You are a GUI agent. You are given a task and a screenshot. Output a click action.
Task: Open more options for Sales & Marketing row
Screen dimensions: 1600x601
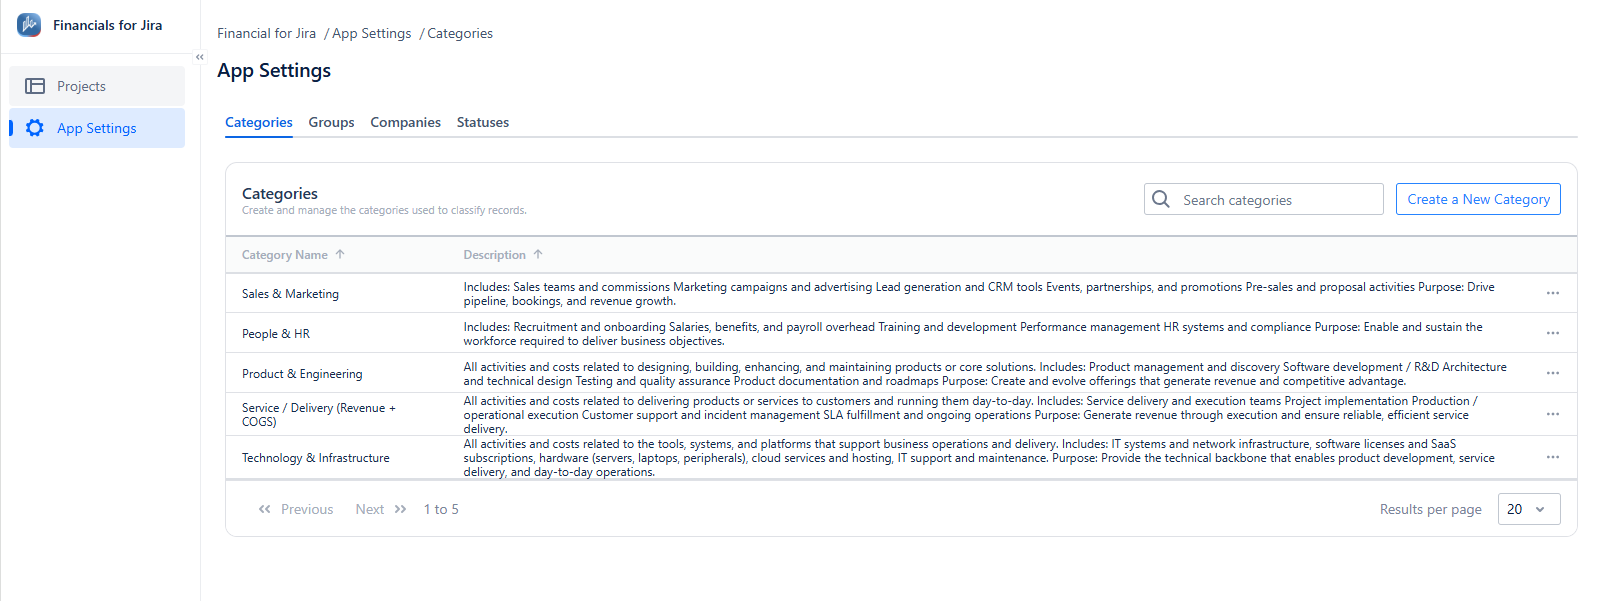1552,293
